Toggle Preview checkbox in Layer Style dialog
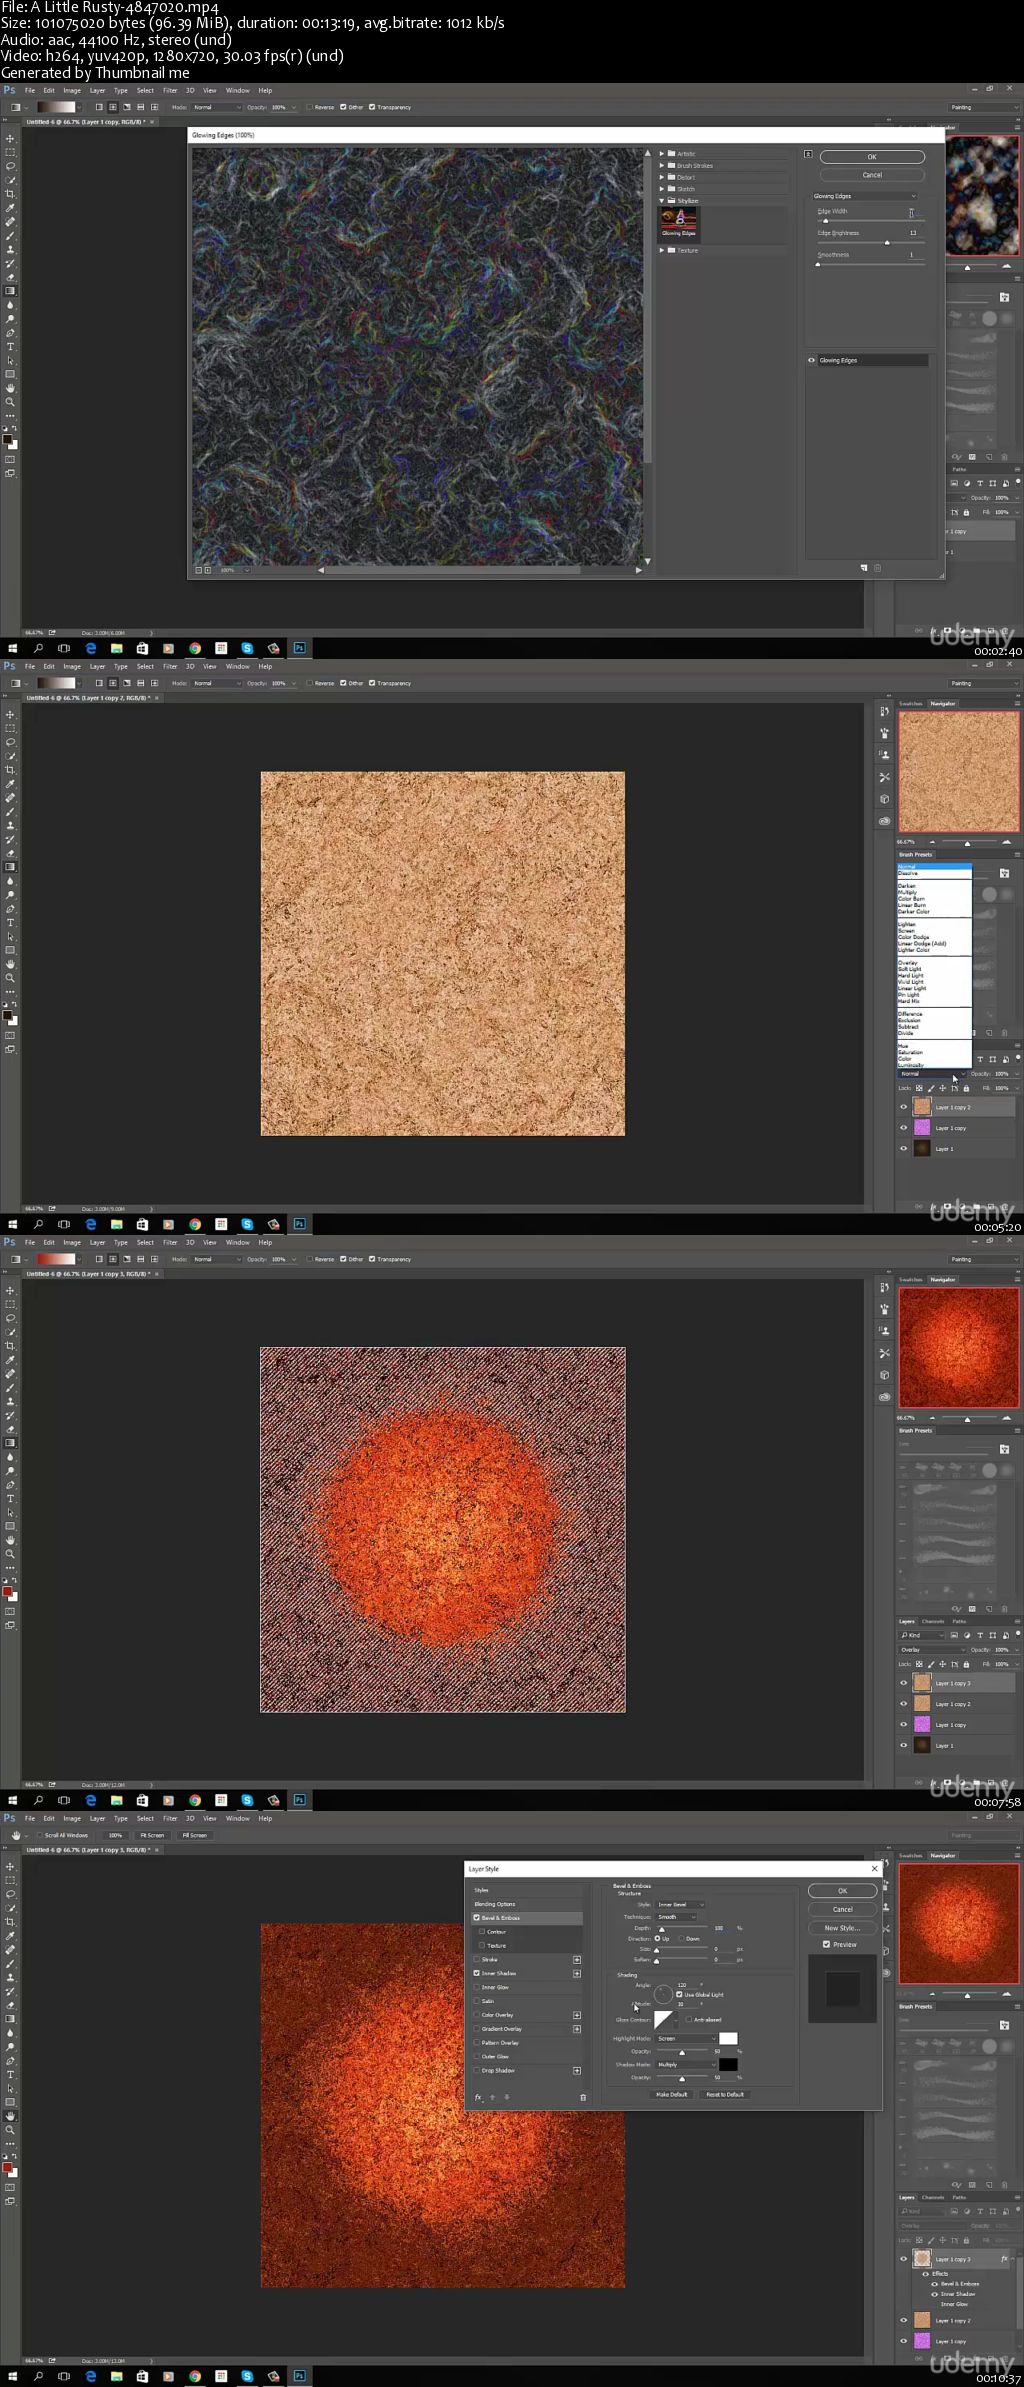Viewport: 1024px width, 2387px height. tap(826, 1945)
